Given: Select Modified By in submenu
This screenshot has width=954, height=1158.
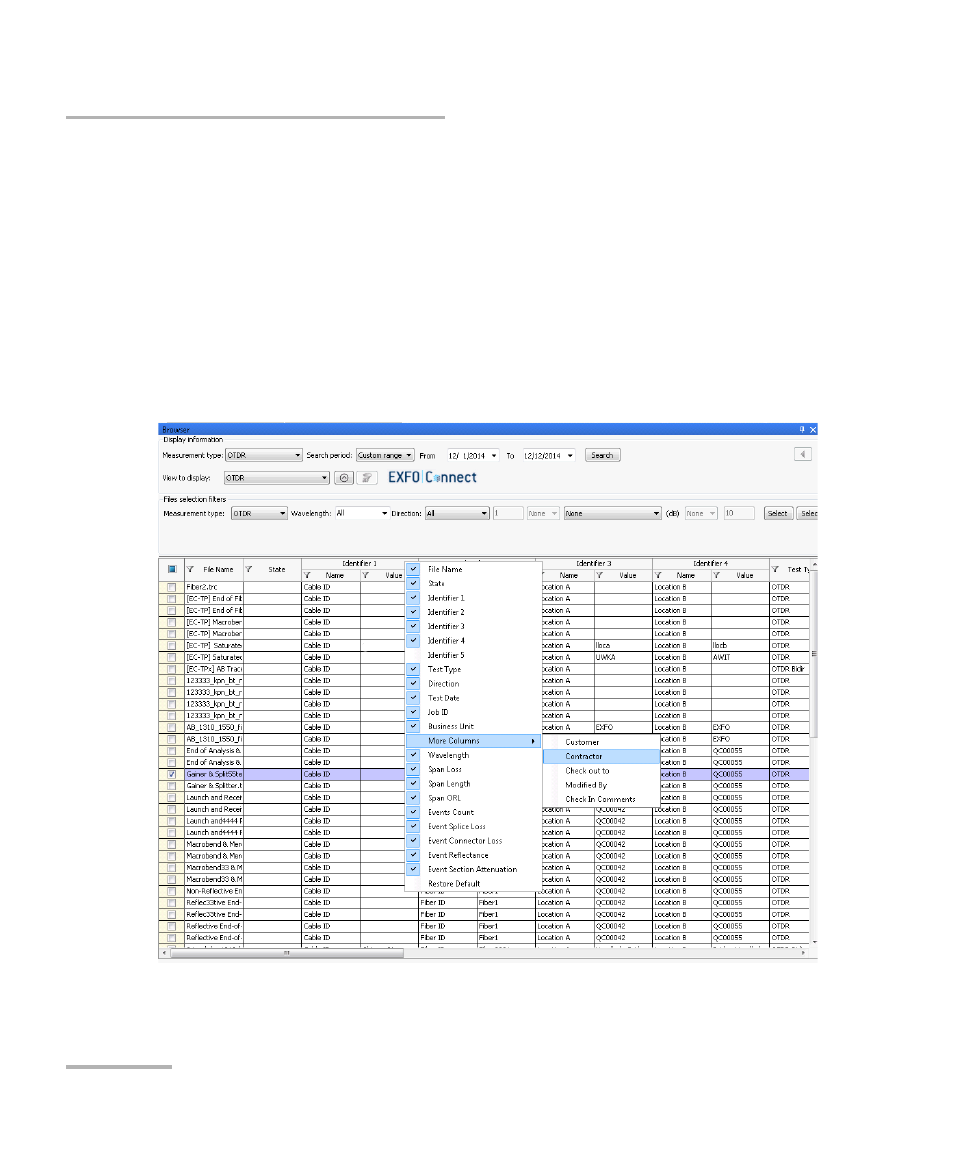Looking at the screenshot, I should (601, 785).
